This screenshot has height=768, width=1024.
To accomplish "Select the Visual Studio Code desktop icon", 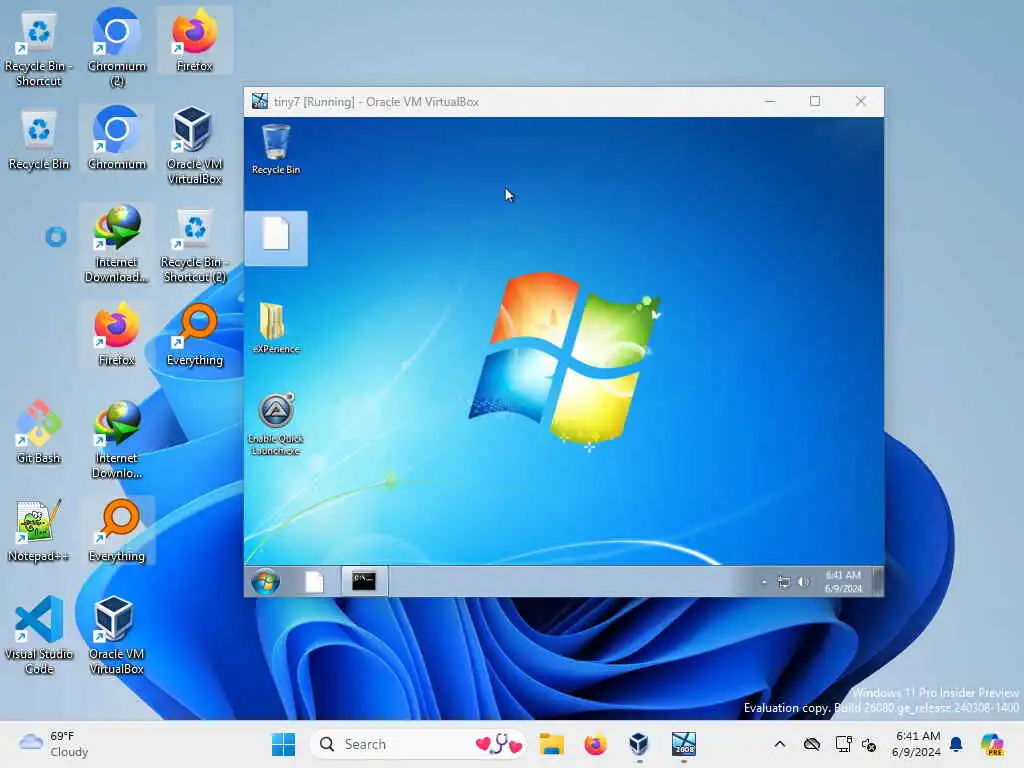I will click(x=39, y=636).
